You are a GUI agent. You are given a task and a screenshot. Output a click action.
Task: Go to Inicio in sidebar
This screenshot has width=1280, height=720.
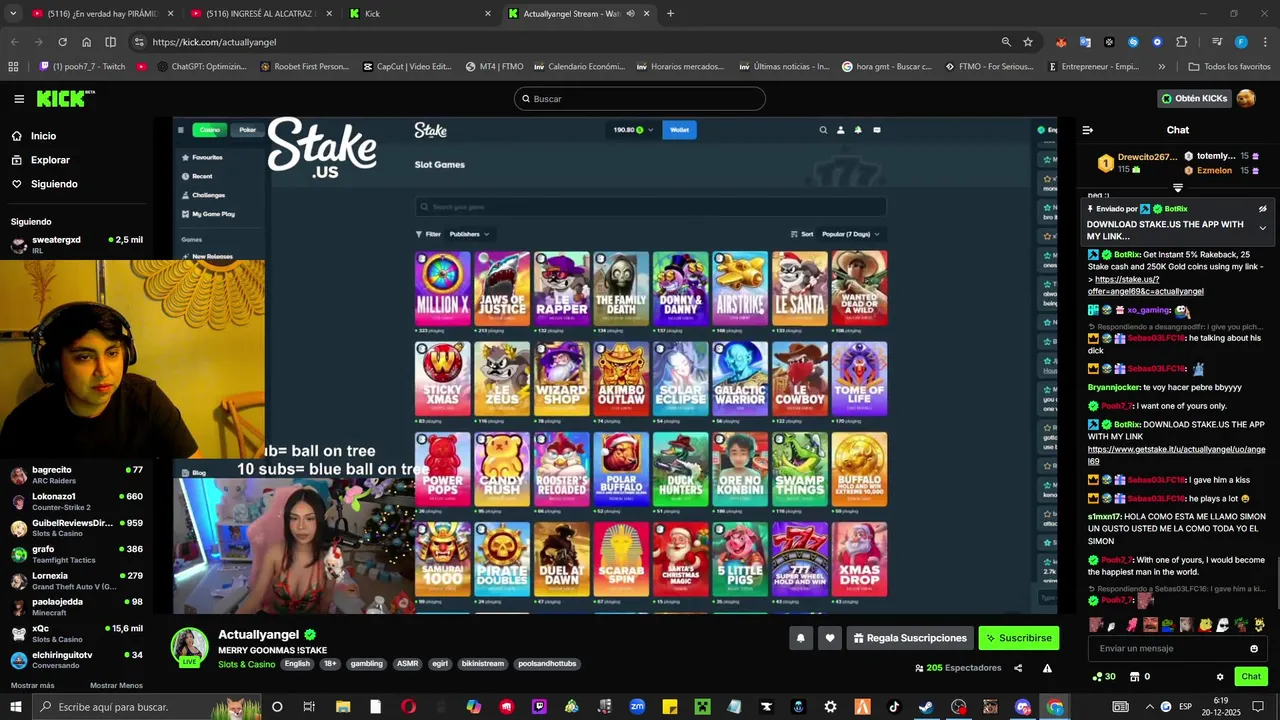33,136
